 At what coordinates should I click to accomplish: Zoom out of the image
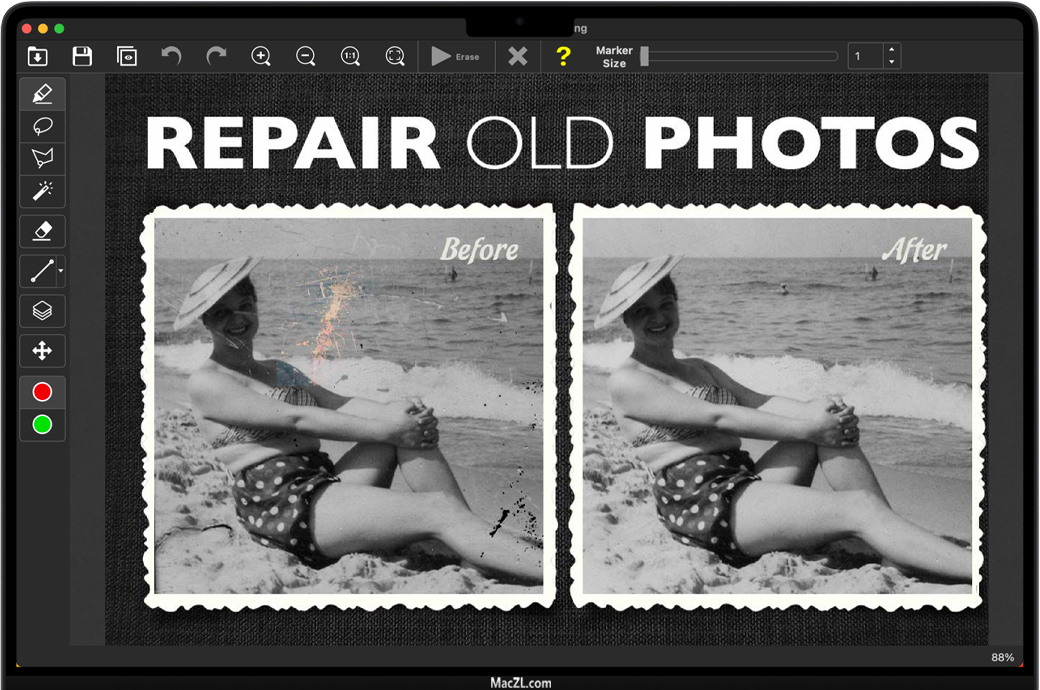coord(306,57)
